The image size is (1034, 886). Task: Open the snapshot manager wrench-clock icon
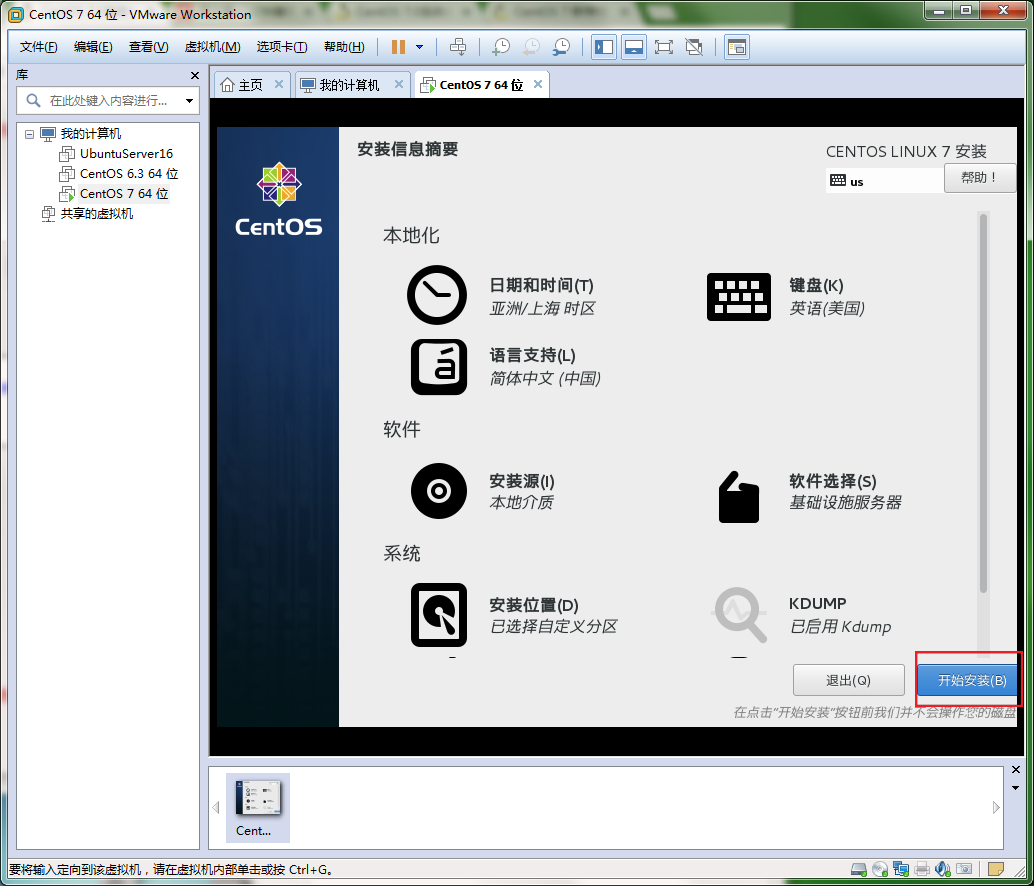click(561, 47)
